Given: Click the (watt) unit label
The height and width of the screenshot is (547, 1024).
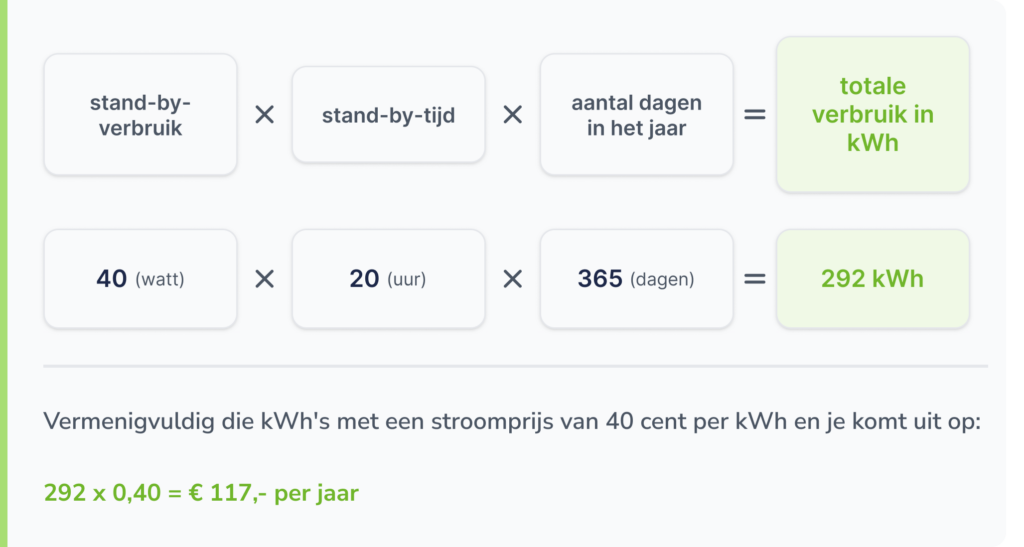Looking at the screenshot, I should click(x=160, y=279).
